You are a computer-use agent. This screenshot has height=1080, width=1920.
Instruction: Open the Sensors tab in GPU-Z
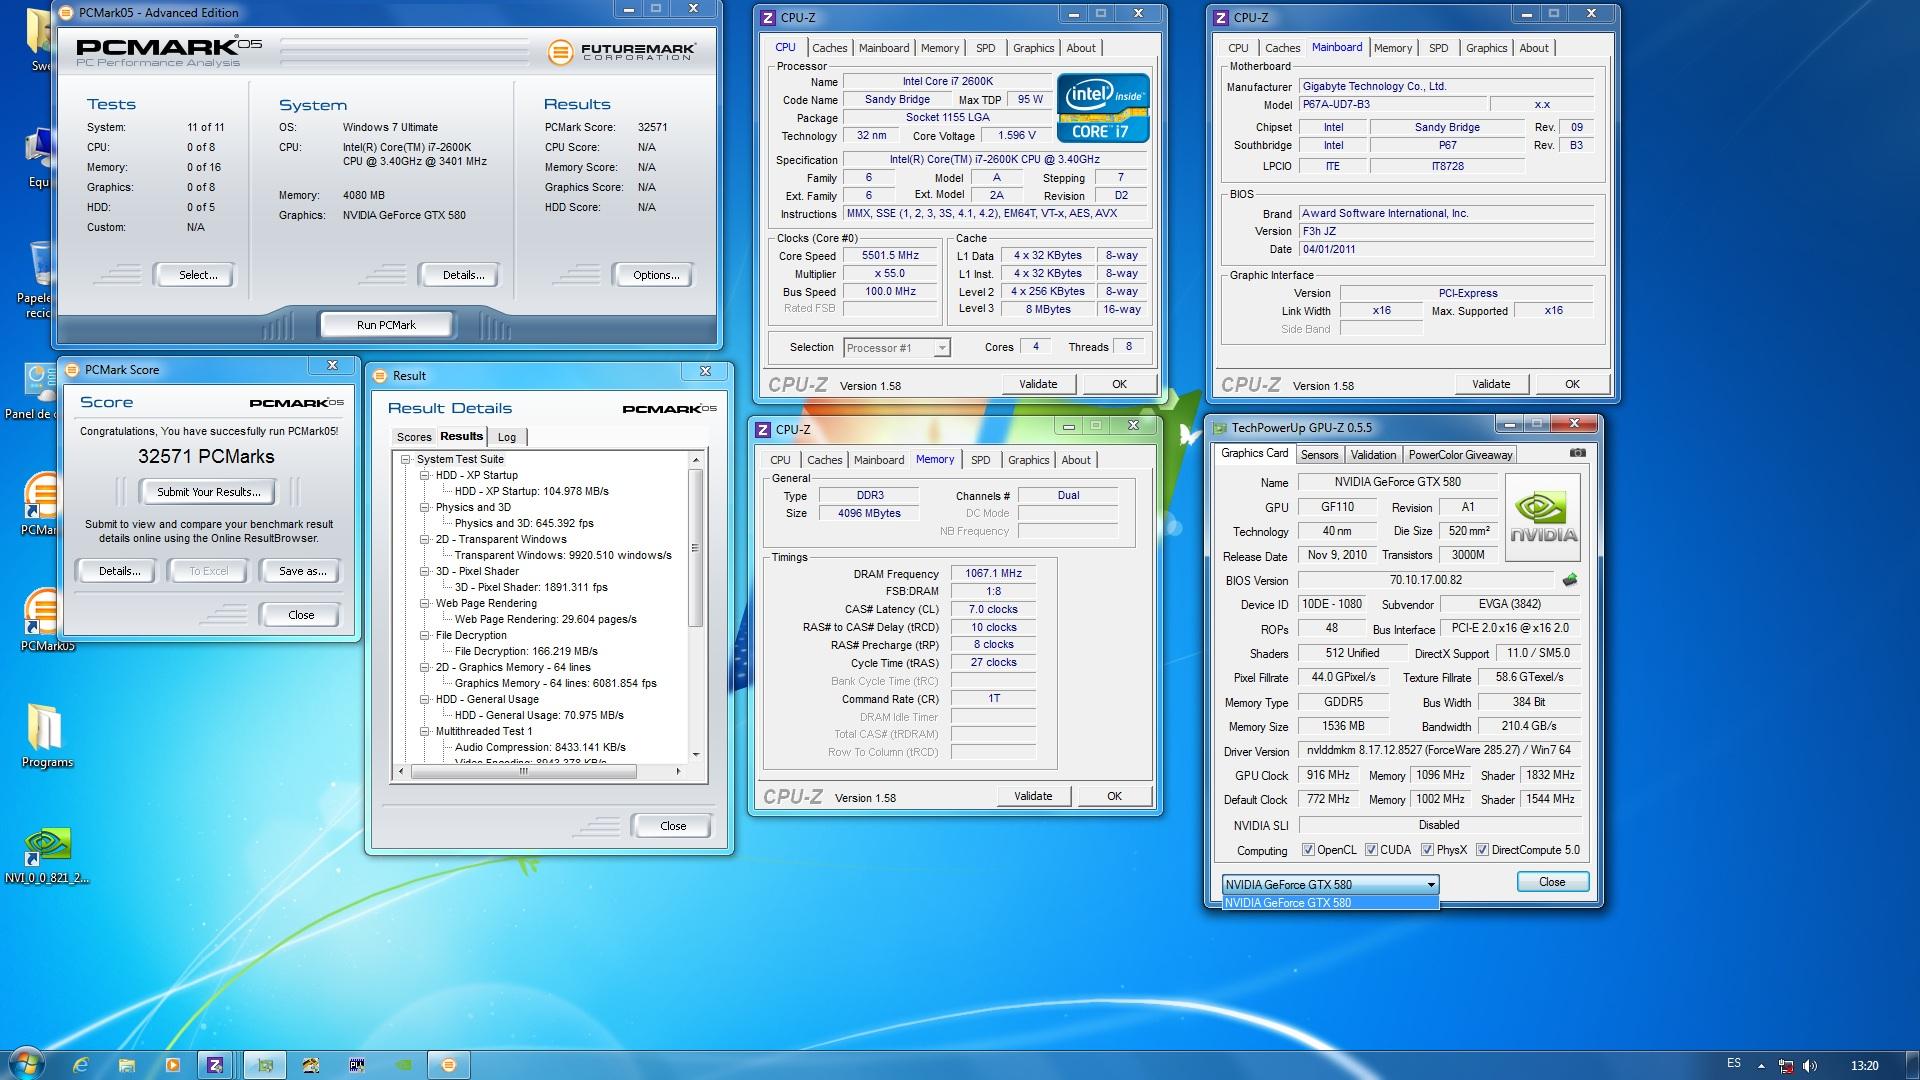[1319, 454]
